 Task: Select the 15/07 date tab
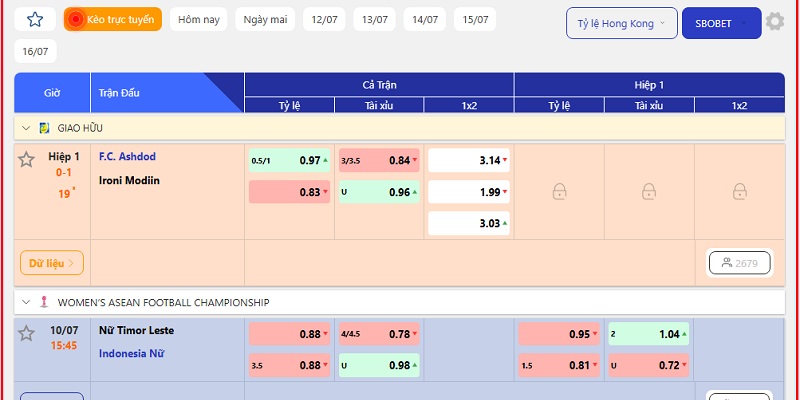[x=475, y=19]
